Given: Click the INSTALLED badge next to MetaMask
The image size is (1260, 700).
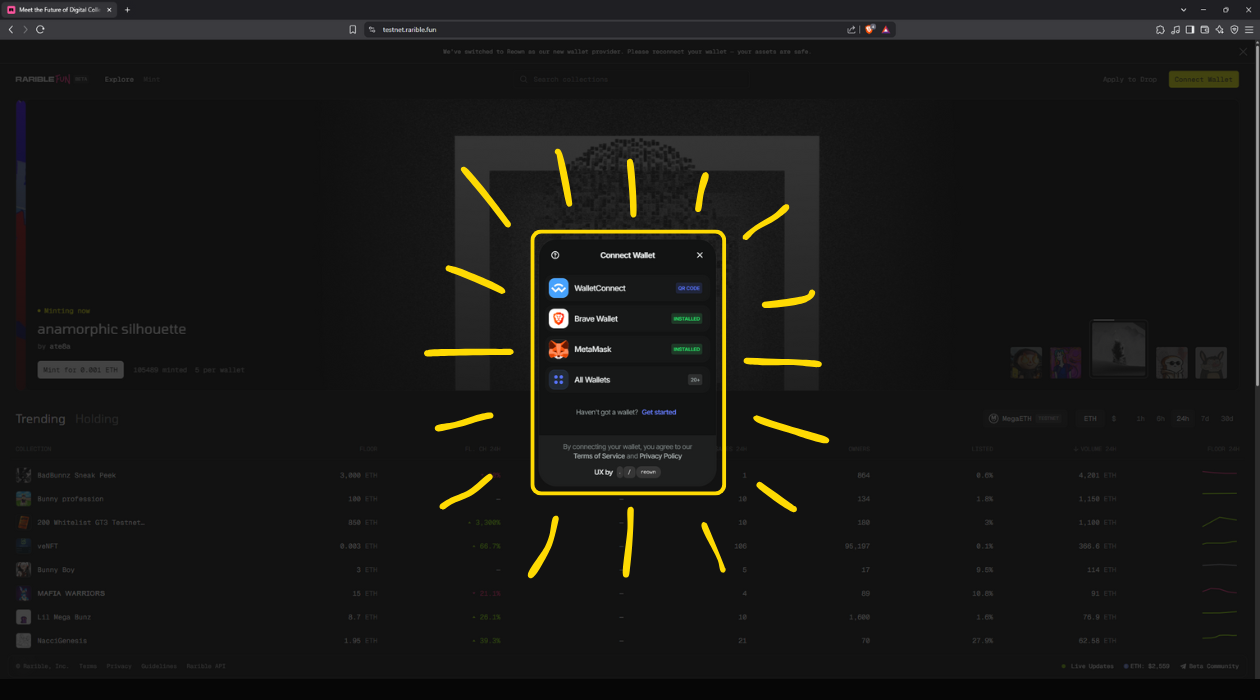Looking at the screenshot, I should coord(687,349).
